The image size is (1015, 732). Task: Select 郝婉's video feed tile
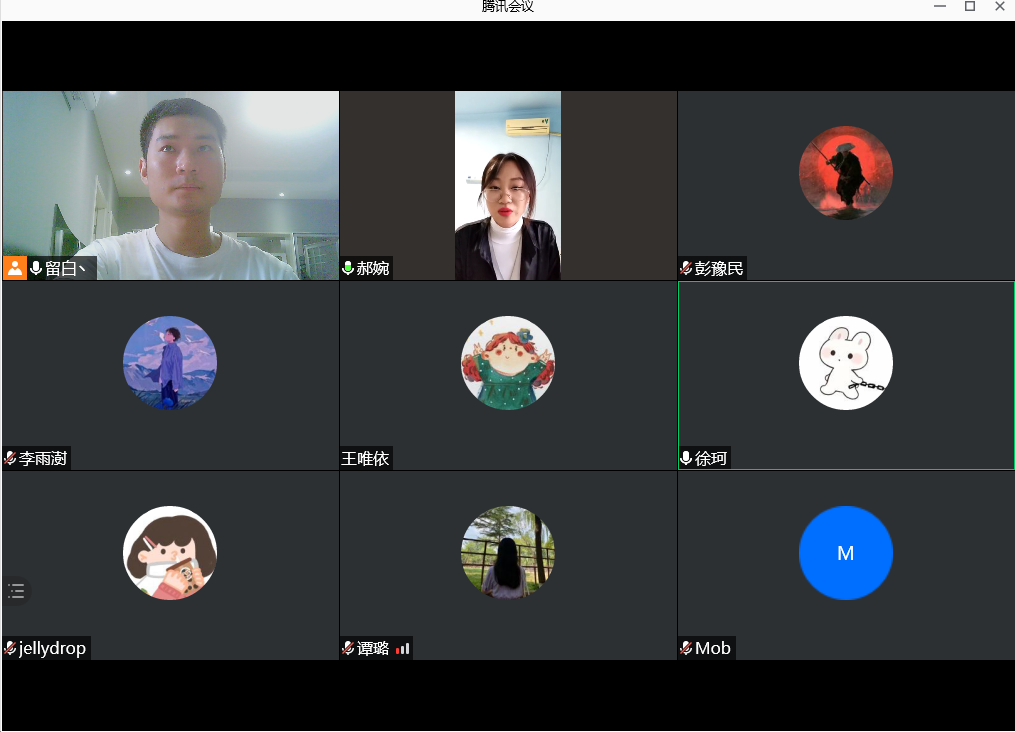click(507, 185)
